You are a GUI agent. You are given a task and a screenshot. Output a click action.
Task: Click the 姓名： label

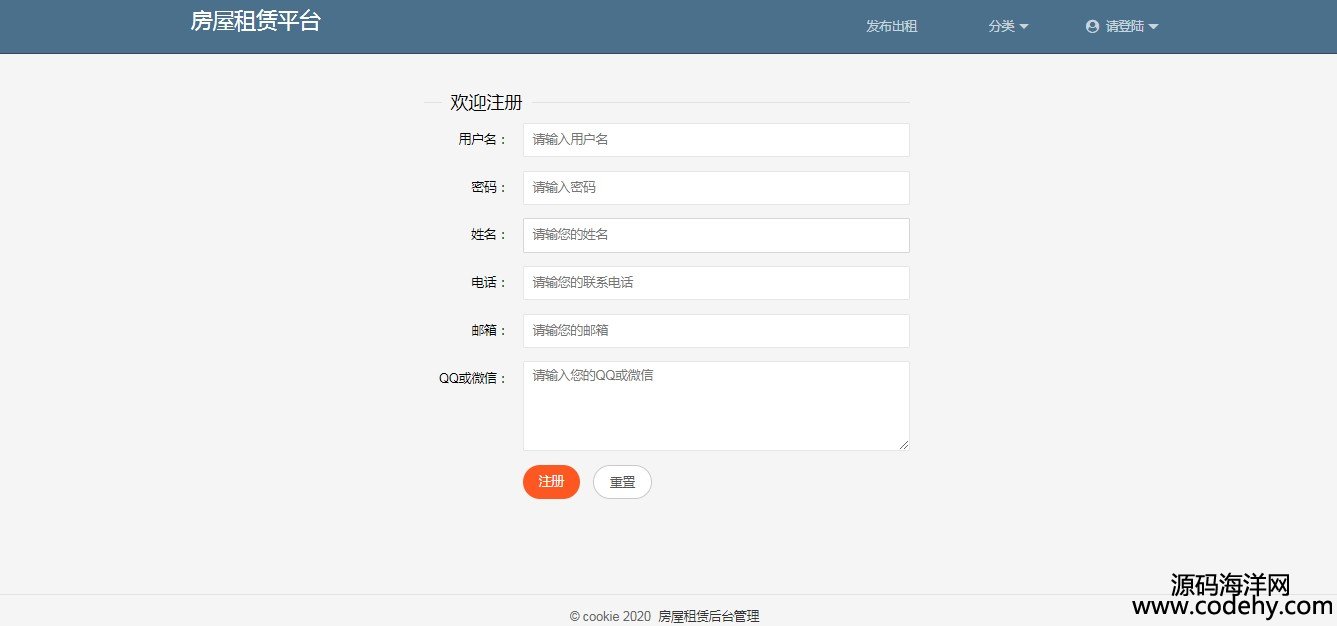[x=489, y=235]
